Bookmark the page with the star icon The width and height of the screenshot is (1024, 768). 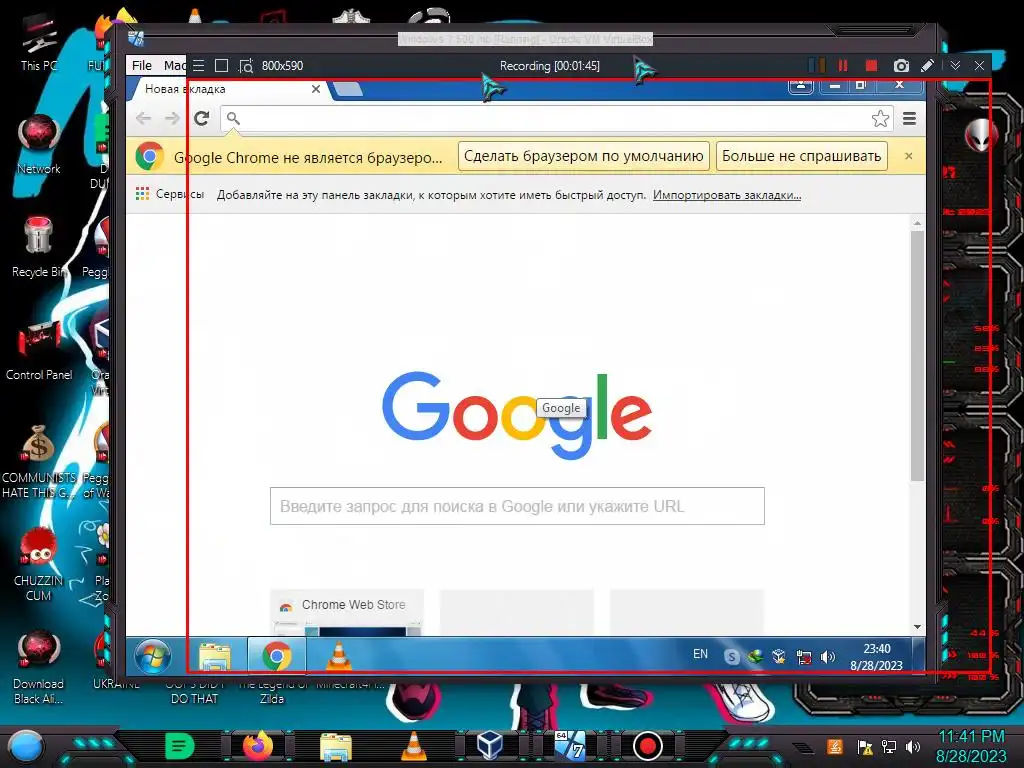[880, 118]
